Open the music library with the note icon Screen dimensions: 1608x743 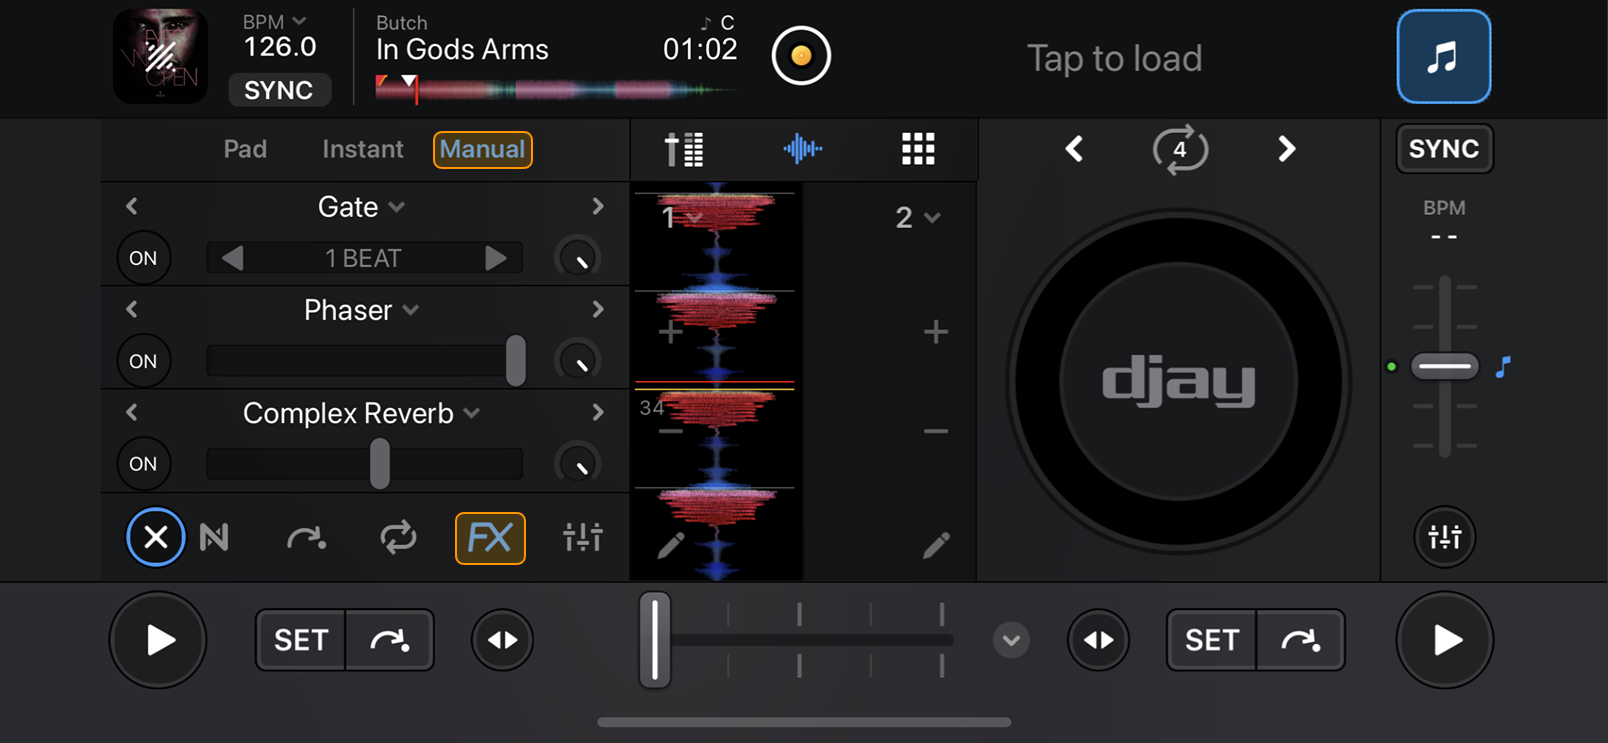1443,57
